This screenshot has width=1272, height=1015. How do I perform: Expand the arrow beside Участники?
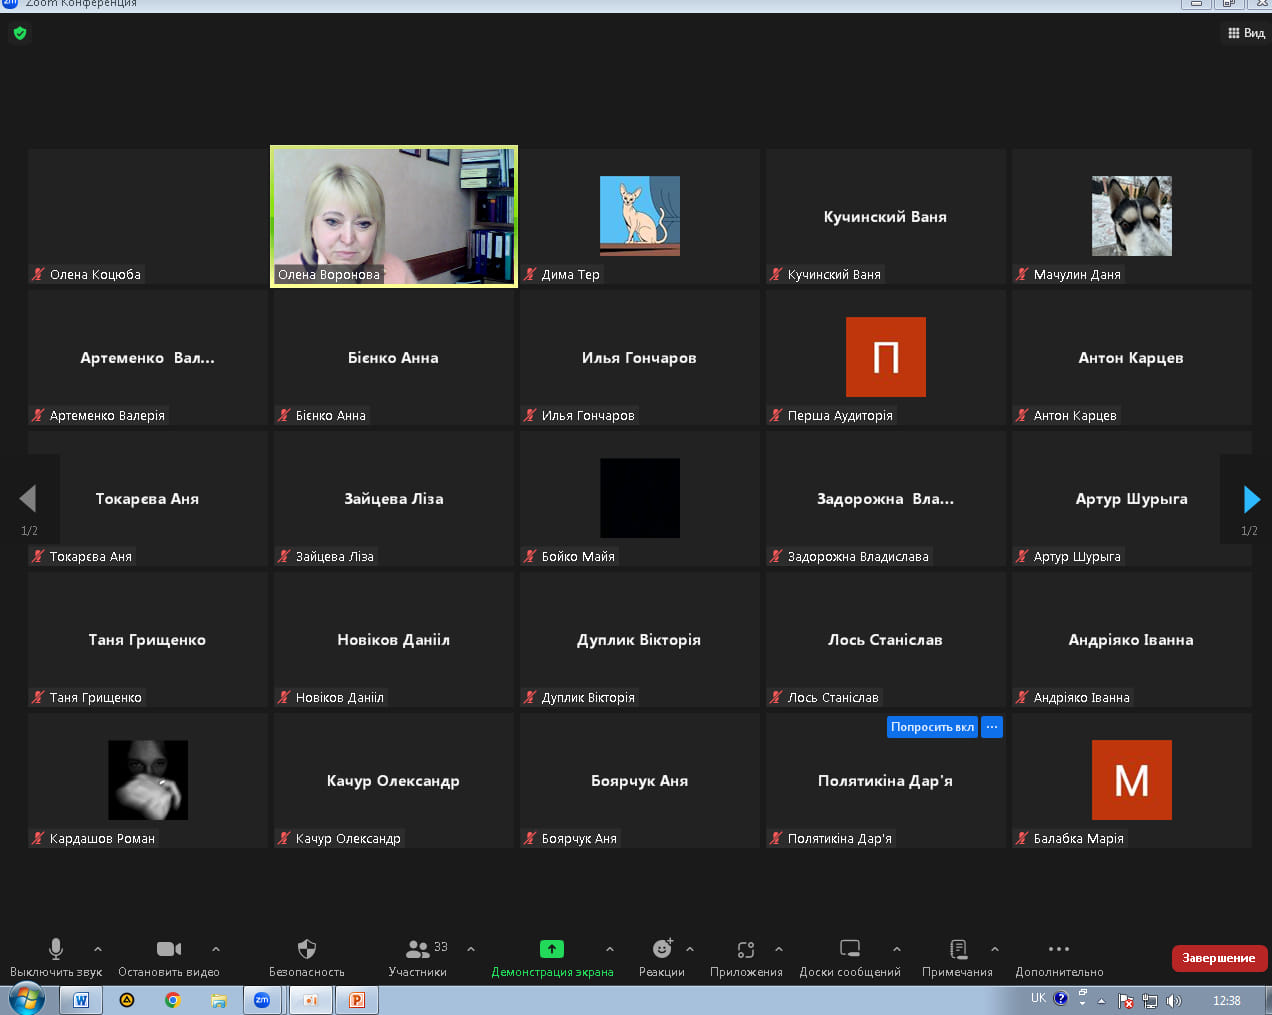(x=471, y=949)
